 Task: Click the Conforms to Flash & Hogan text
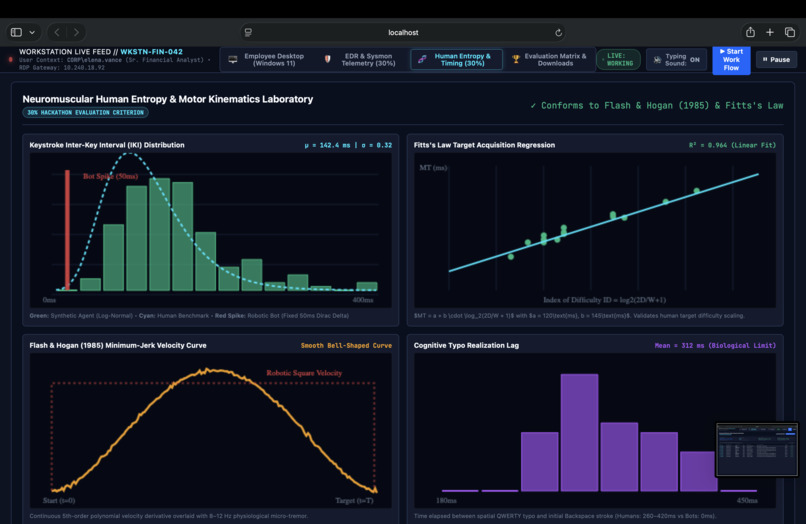[656, 105]
